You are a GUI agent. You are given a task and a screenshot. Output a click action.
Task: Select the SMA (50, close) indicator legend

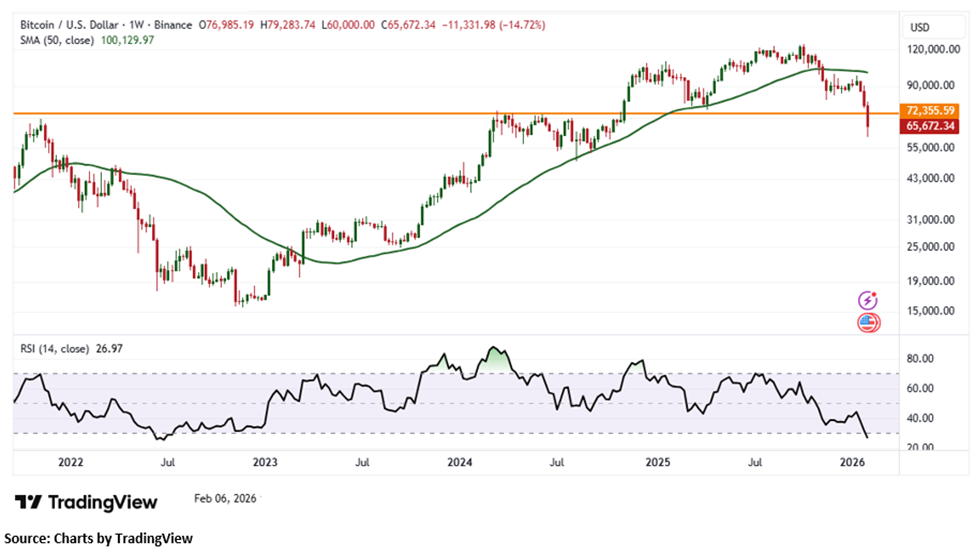(x=55, y=42)
